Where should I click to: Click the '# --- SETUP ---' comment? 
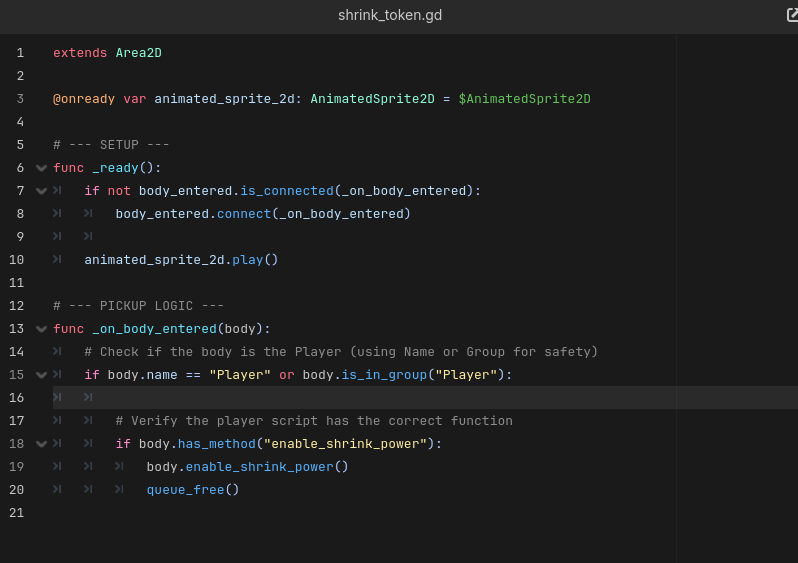coord(111,145)
